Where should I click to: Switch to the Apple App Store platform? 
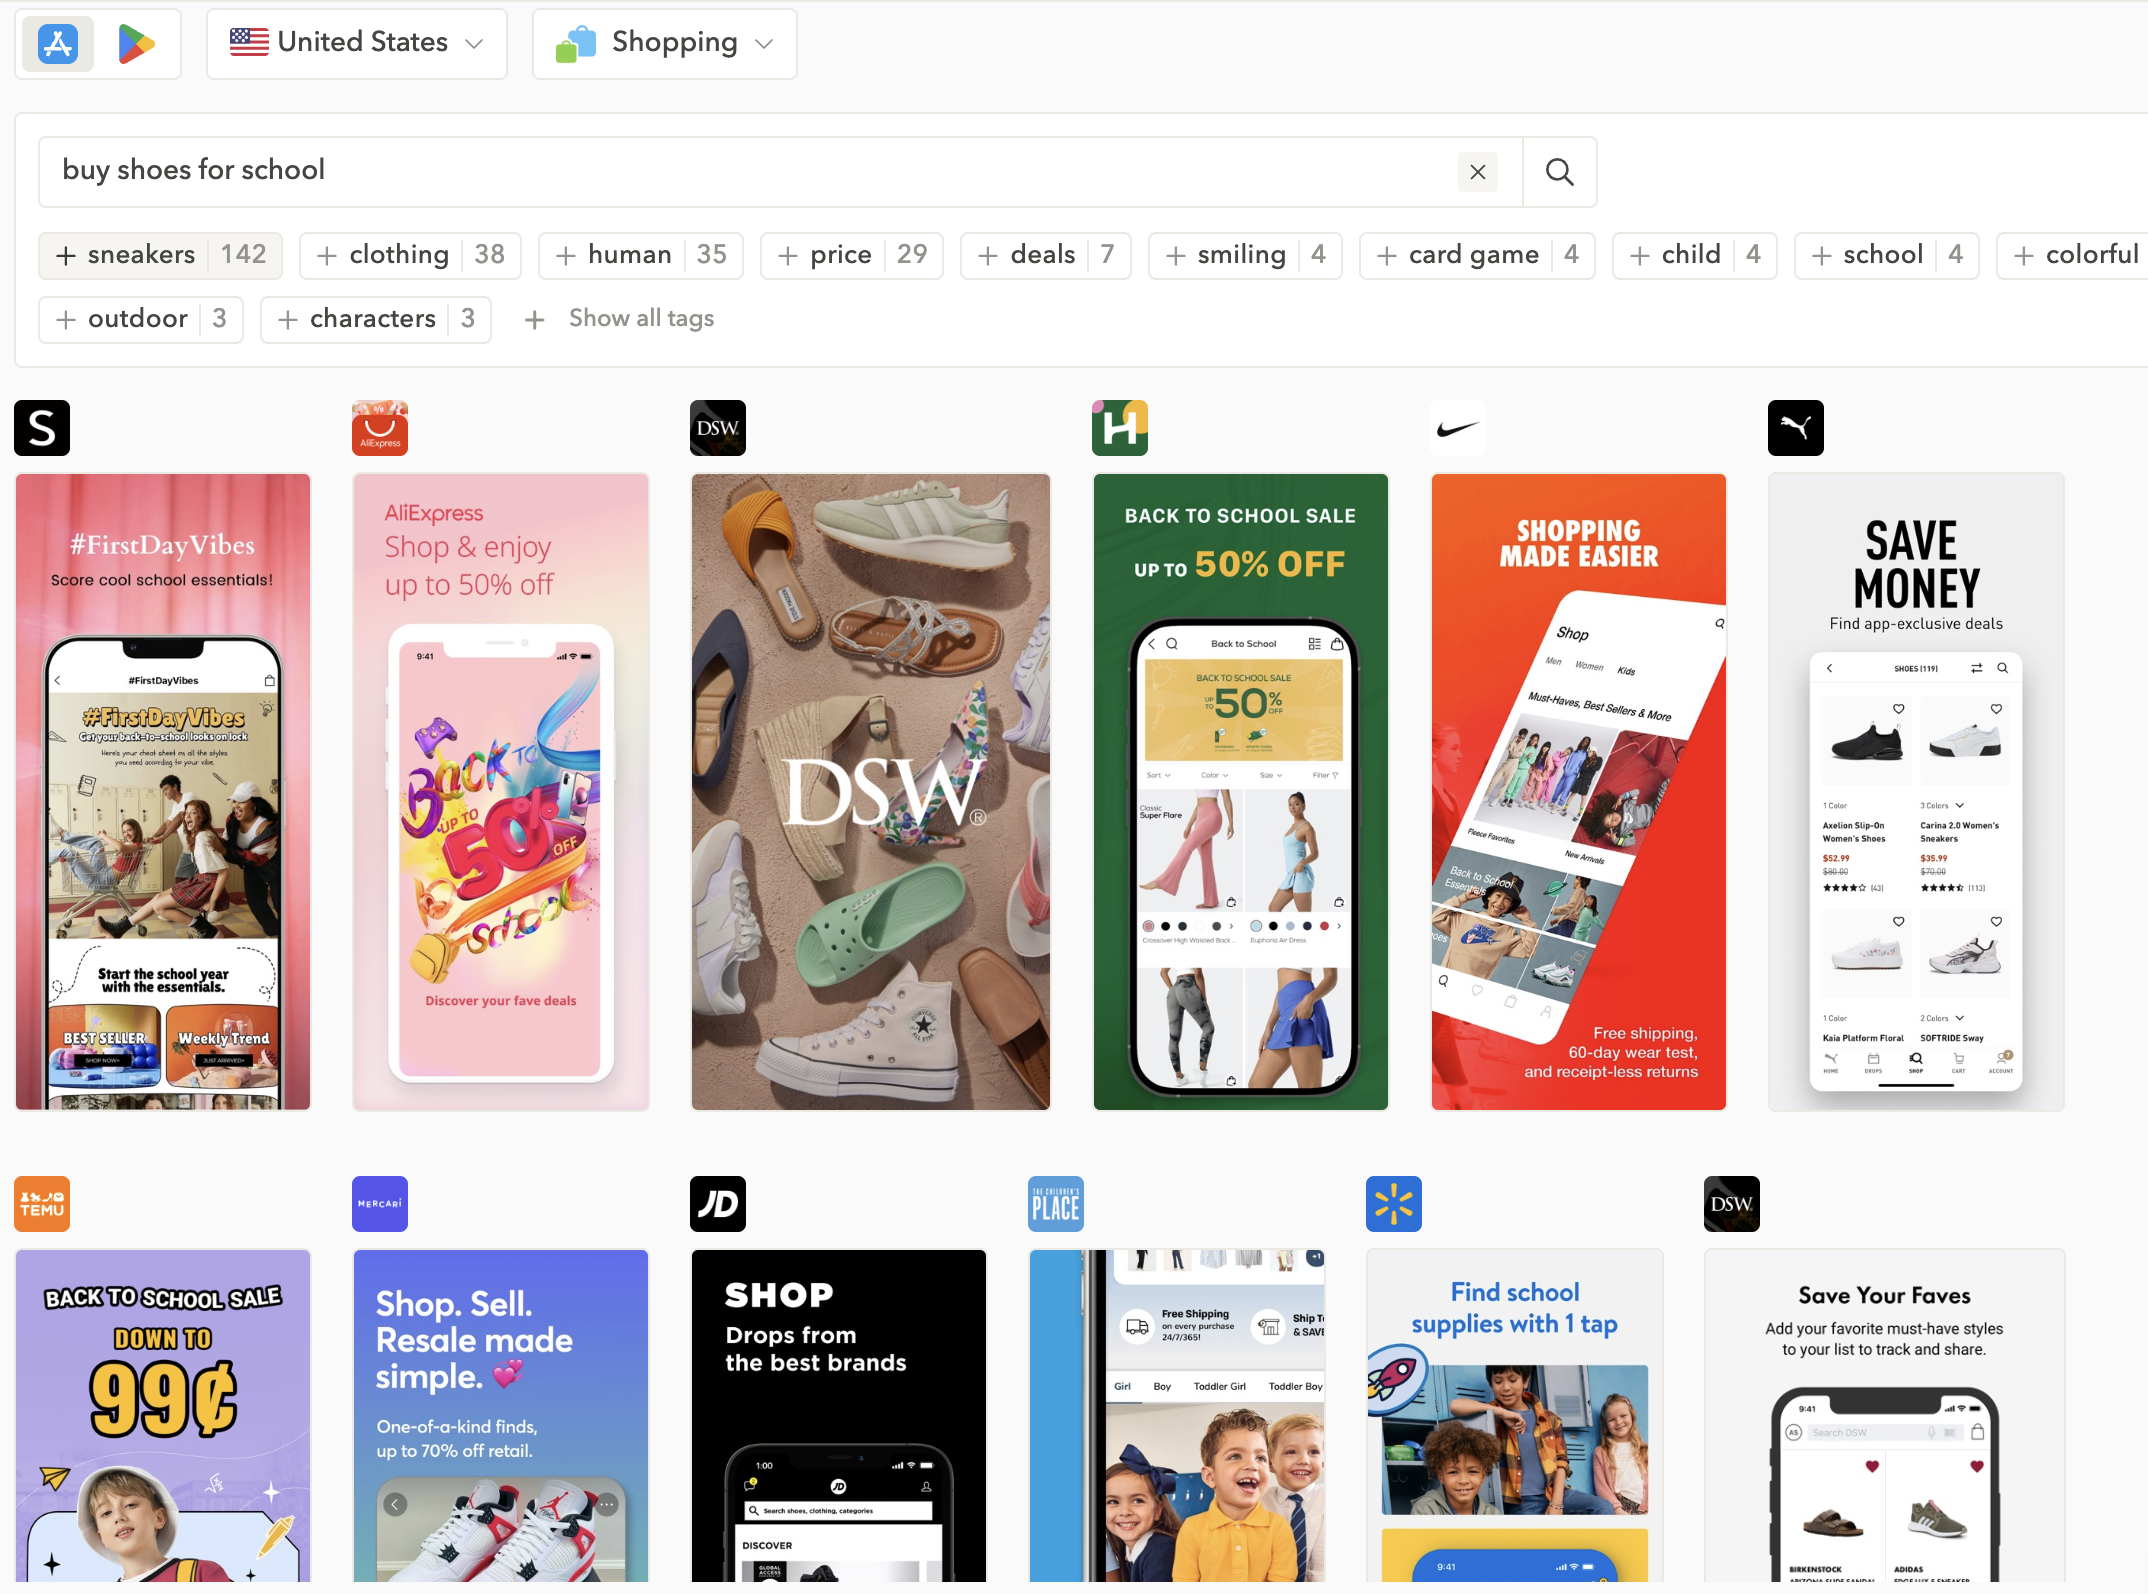pyautogui.click(x=58, y=43)
